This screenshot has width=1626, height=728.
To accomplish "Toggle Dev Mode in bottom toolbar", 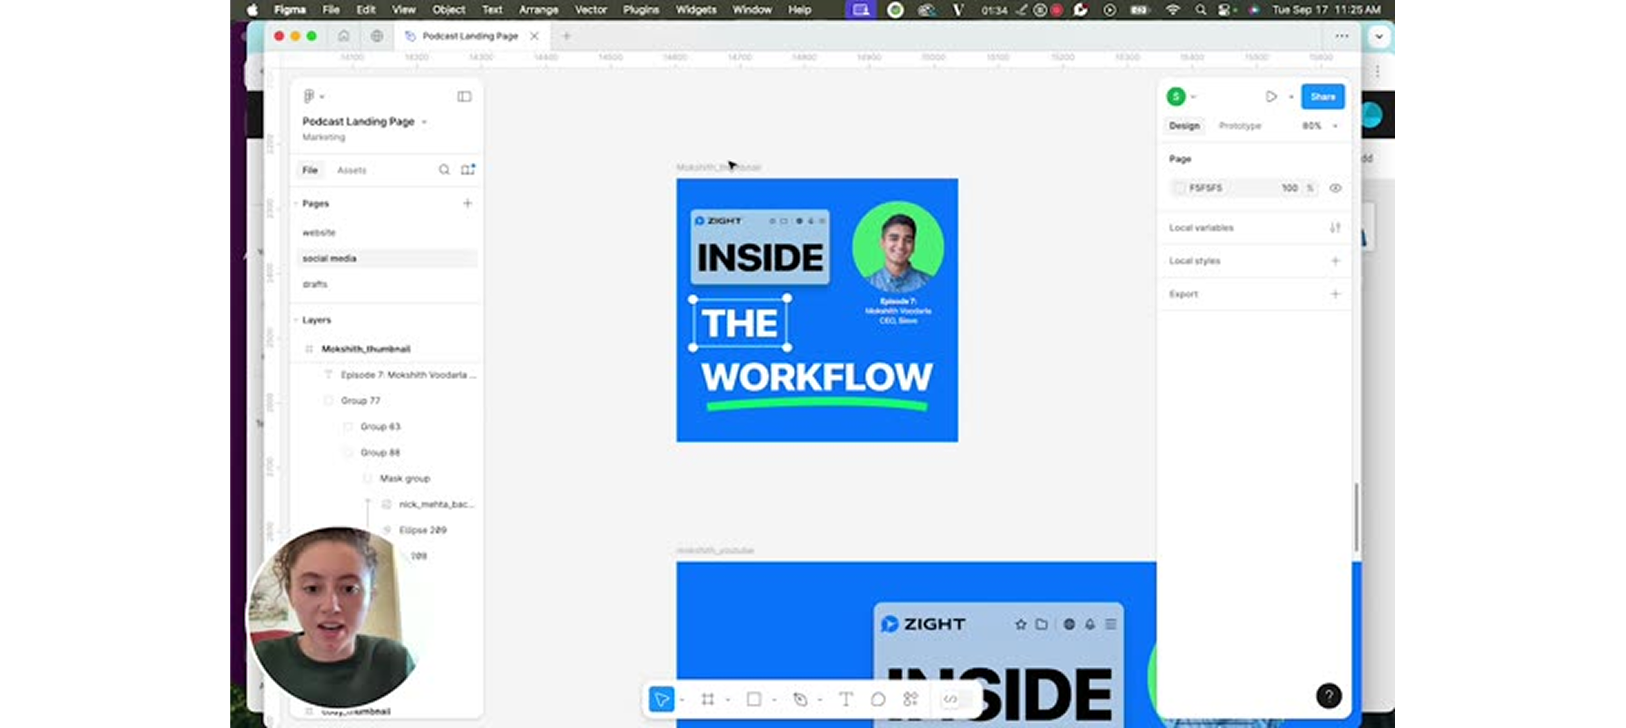I will [950, 700].
